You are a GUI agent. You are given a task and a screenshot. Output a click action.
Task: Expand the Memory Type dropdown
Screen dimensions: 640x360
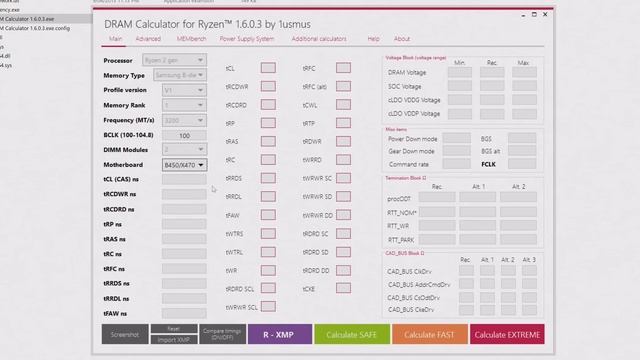[180, 75]
